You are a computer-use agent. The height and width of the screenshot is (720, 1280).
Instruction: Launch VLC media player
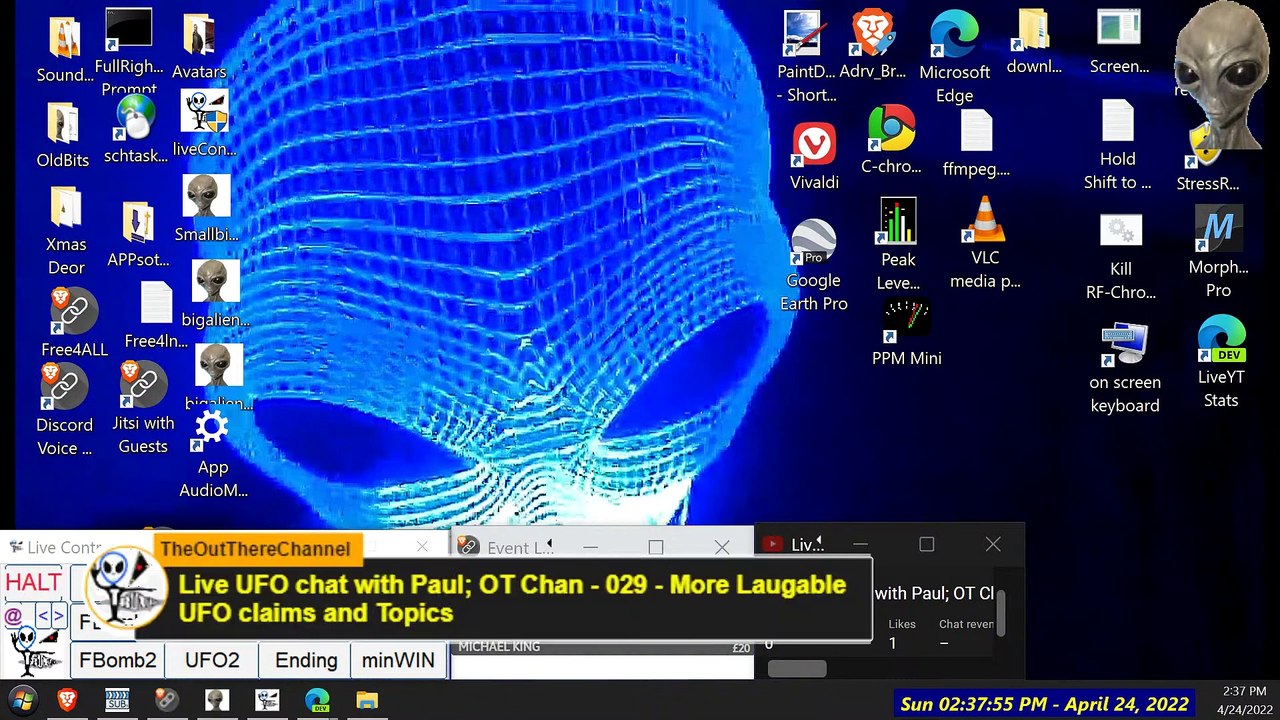point(985,243)
